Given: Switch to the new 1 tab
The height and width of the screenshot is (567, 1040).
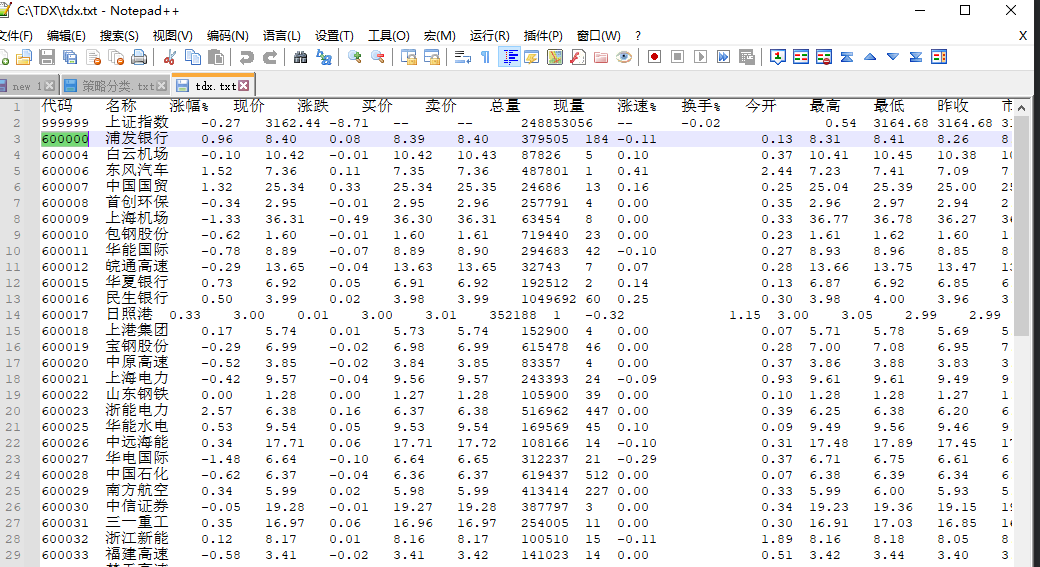Looking at the screenshot, I should 27,86.
